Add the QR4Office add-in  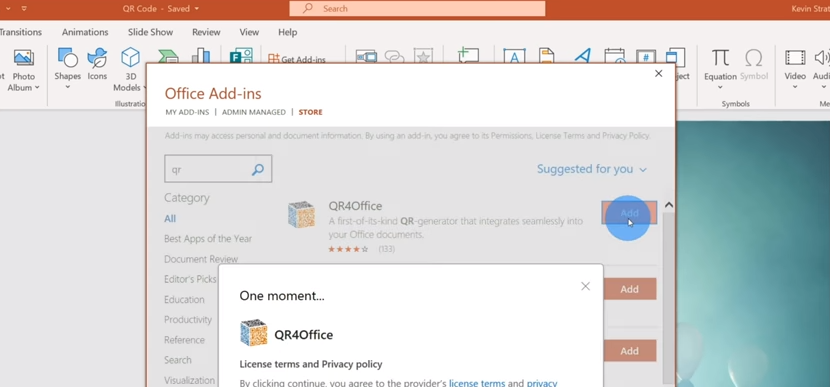pyautogui.click(x=629, y=213)
